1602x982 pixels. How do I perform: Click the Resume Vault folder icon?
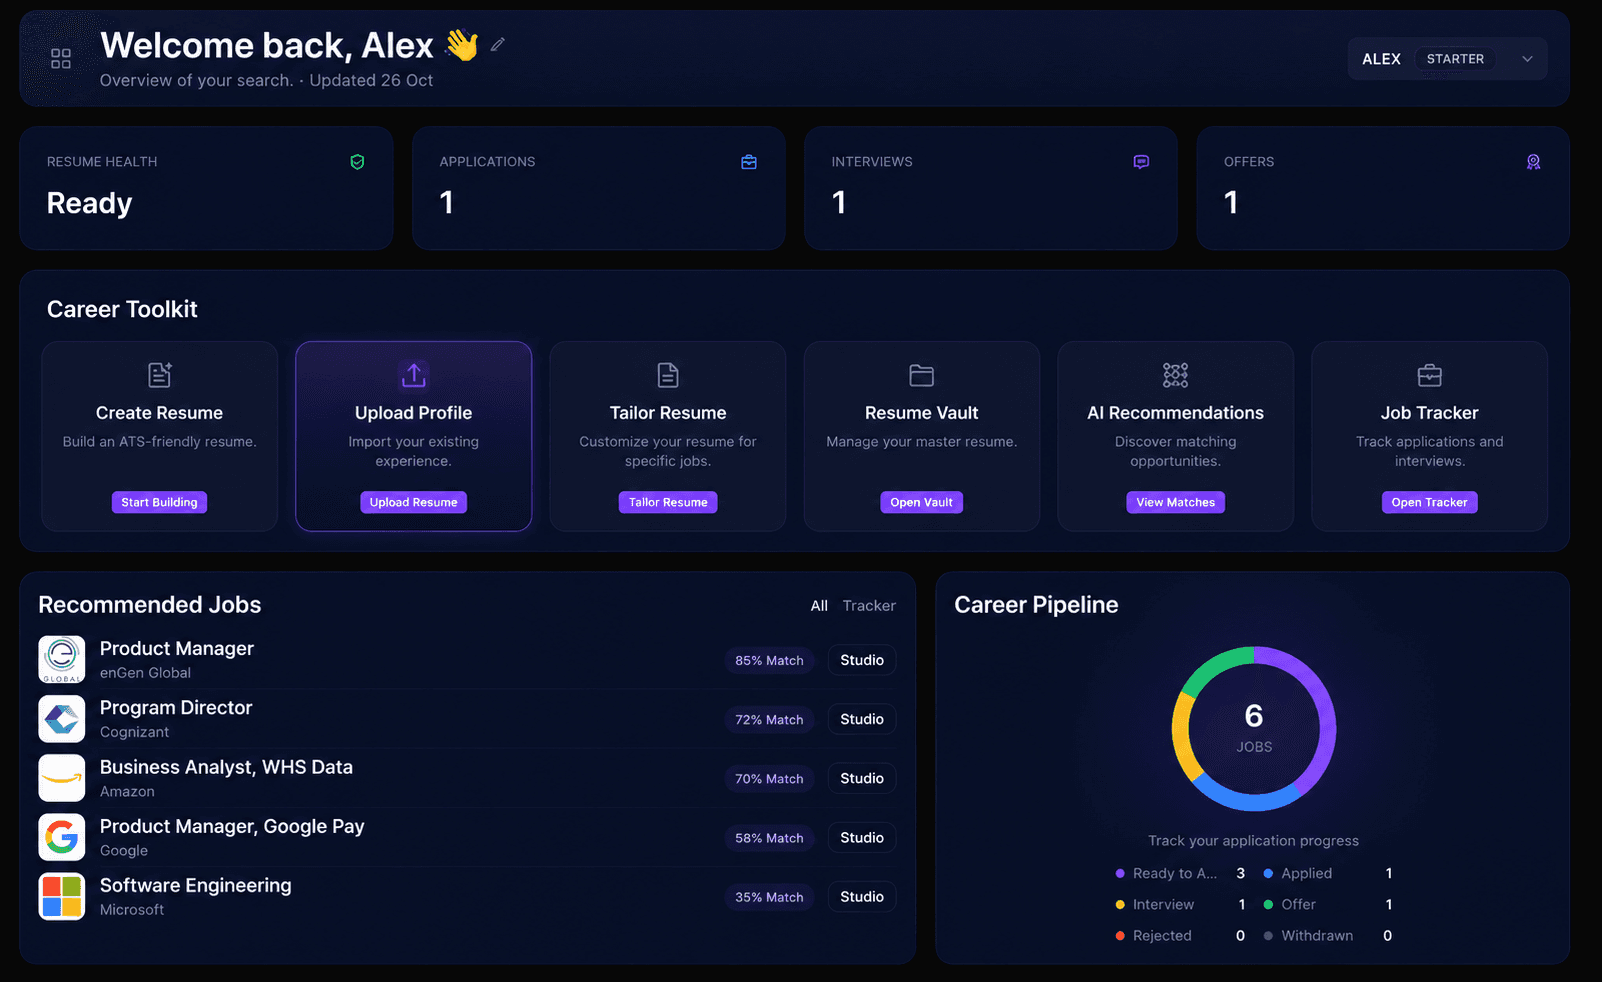pyautogui.click(x=922, y=375)
